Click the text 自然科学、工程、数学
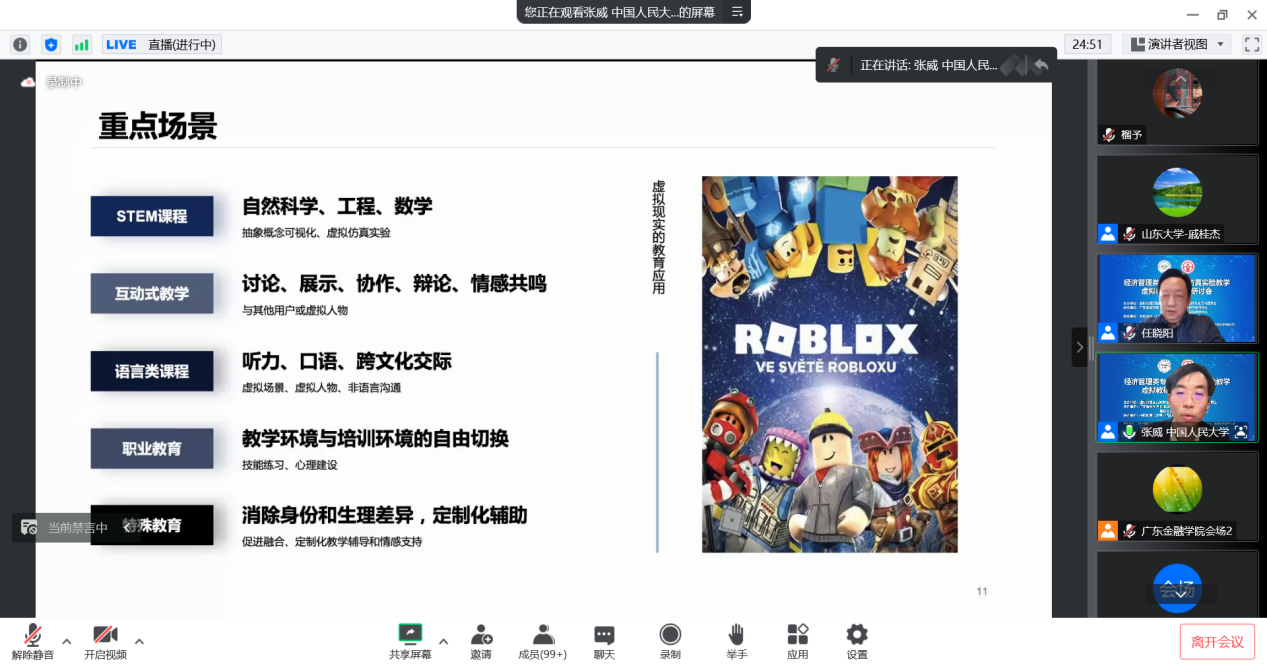Viewport: 1267px width, 664px height. pos(337,206)
